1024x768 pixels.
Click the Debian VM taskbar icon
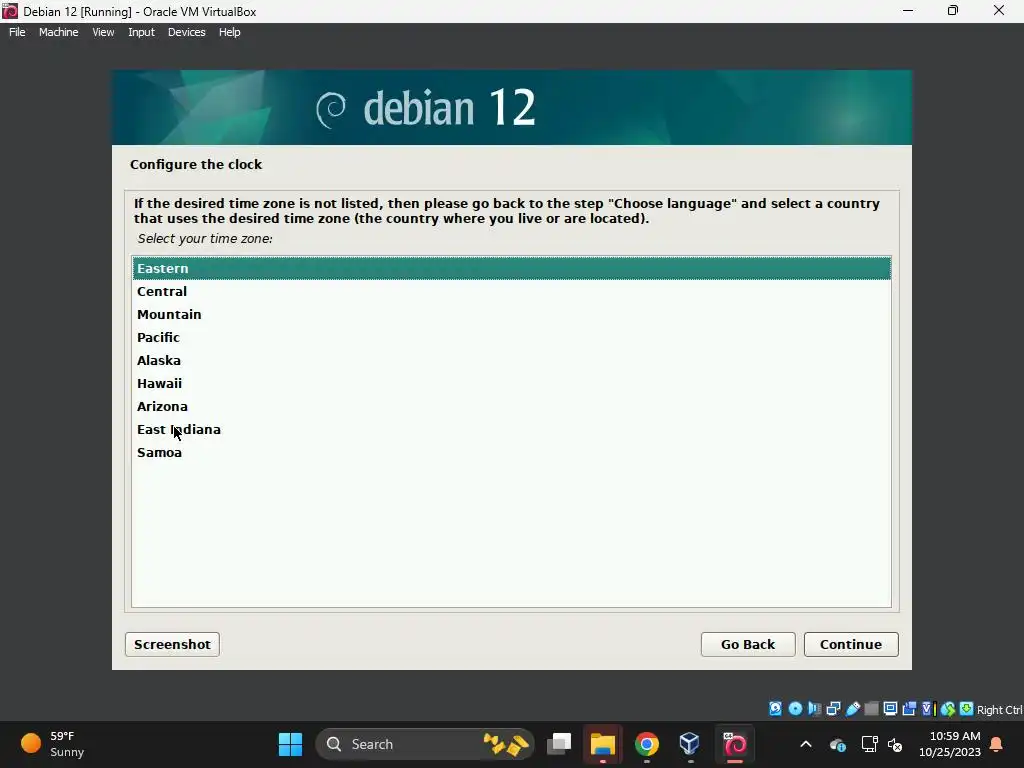click(x=734, y=744)
